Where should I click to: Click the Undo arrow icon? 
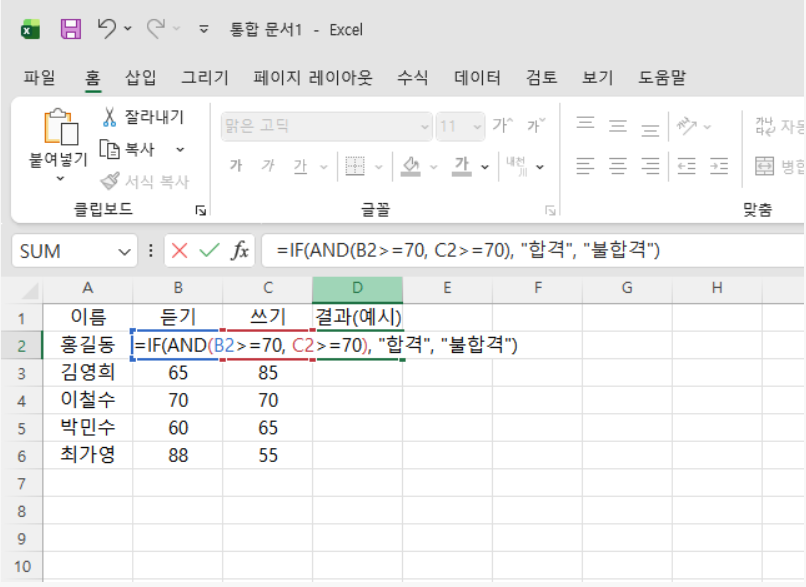pyautogui.click(x=107, y=29)
